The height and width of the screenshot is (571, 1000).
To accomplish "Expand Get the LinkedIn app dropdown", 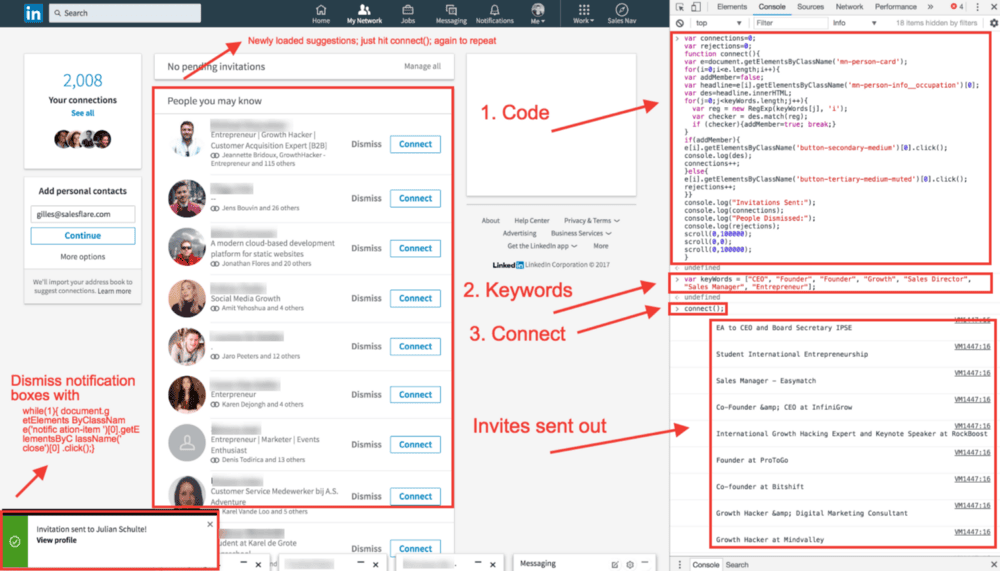I will pyautogui.click(x=542, y=246).
